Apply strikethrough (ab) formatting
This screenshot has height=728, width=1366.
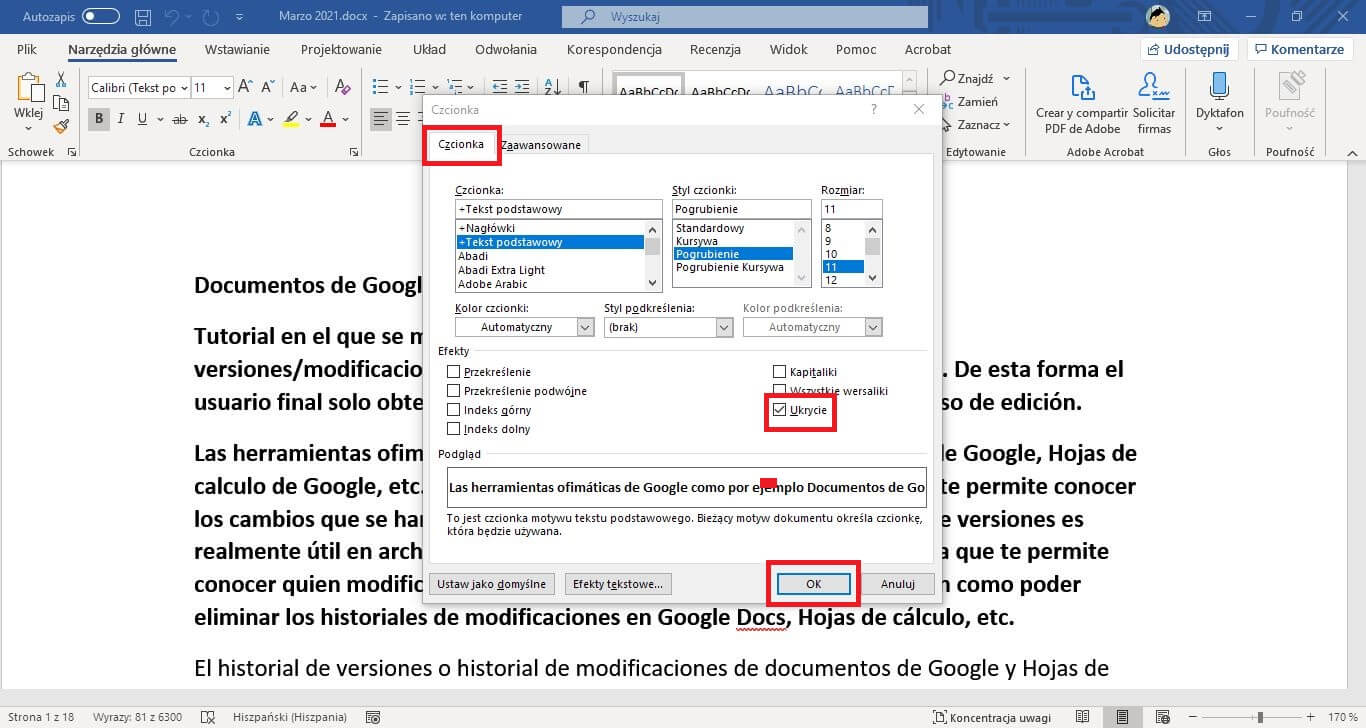180,119
